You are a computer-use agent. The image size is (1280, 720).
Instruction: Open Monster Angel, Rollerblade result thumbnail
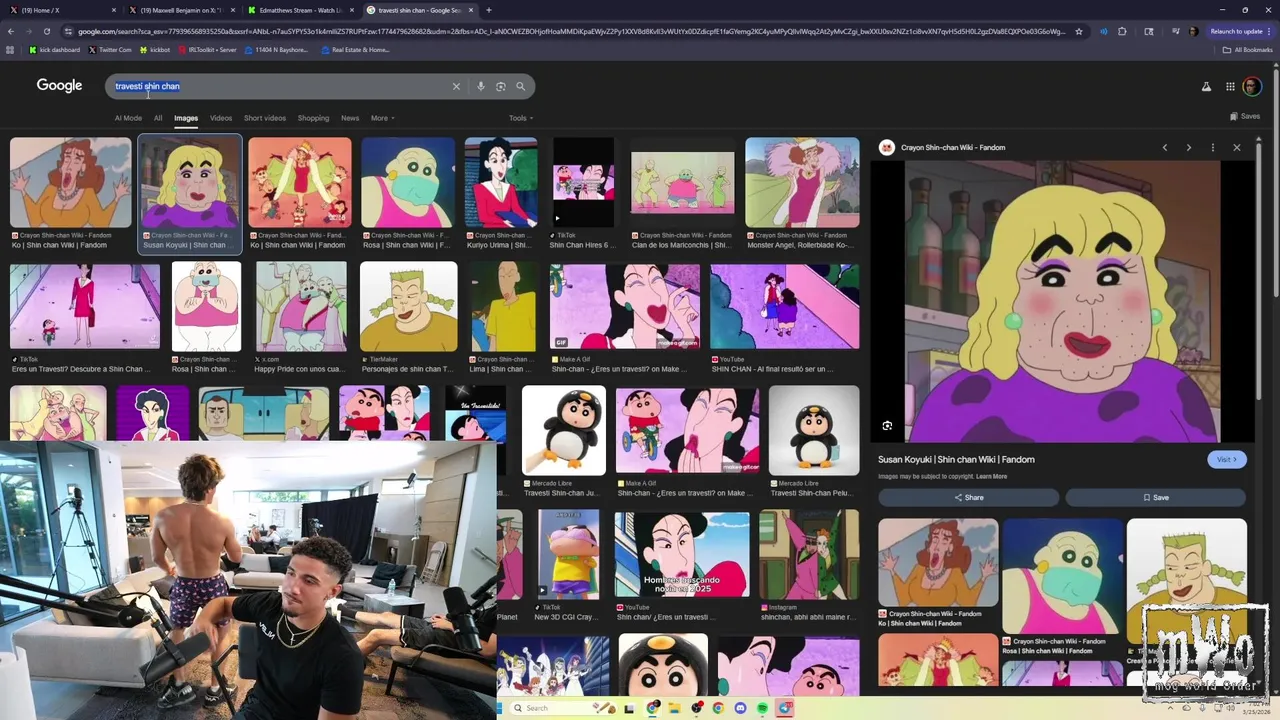tap(802, 183)
